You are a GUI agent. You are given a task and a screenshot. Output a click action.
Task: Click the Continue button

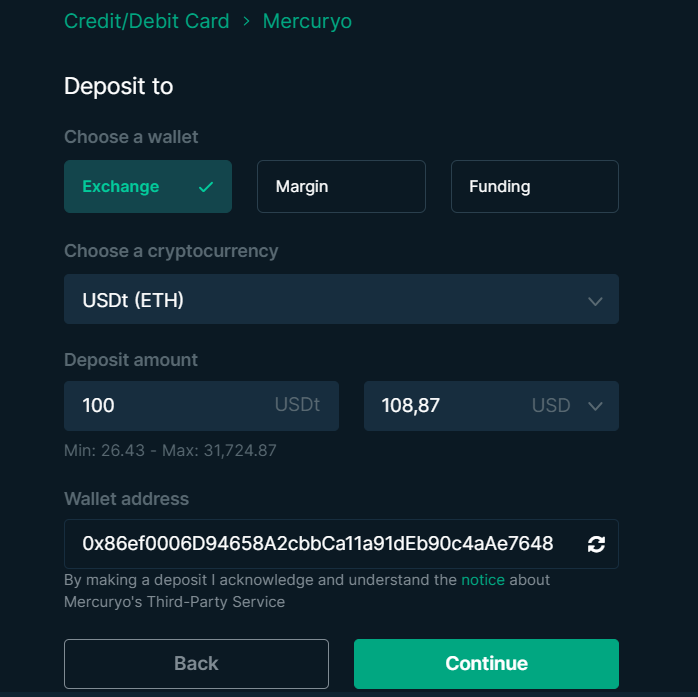[x=486, y=664]
